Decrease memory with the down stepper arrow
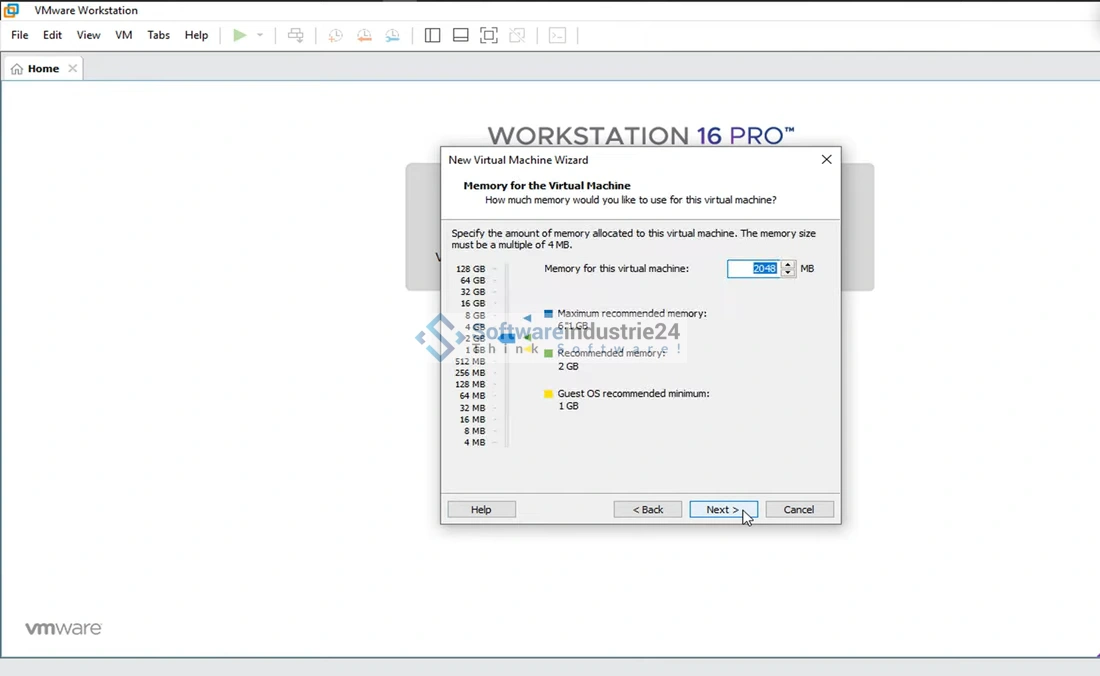 point(788,273)
